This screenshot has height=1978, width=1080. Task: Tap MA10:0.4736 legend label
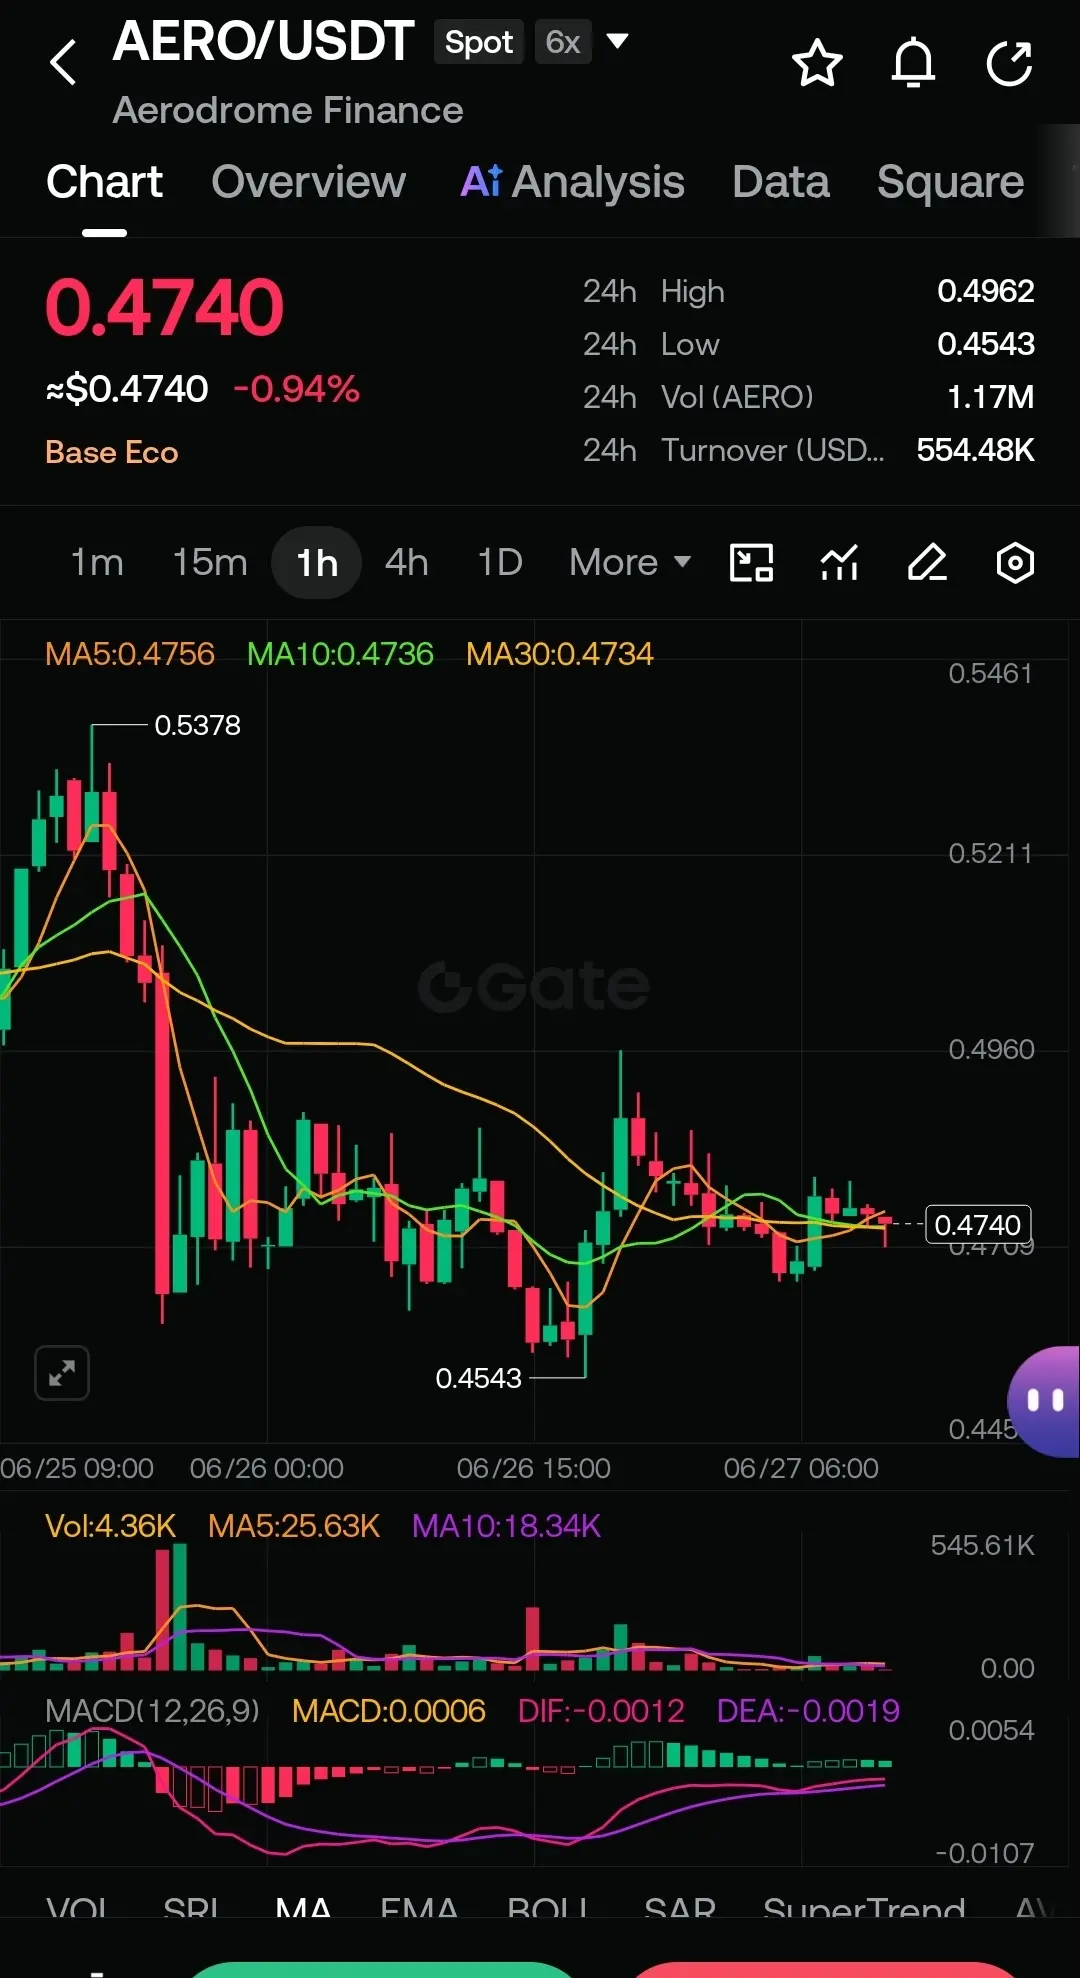340,654
